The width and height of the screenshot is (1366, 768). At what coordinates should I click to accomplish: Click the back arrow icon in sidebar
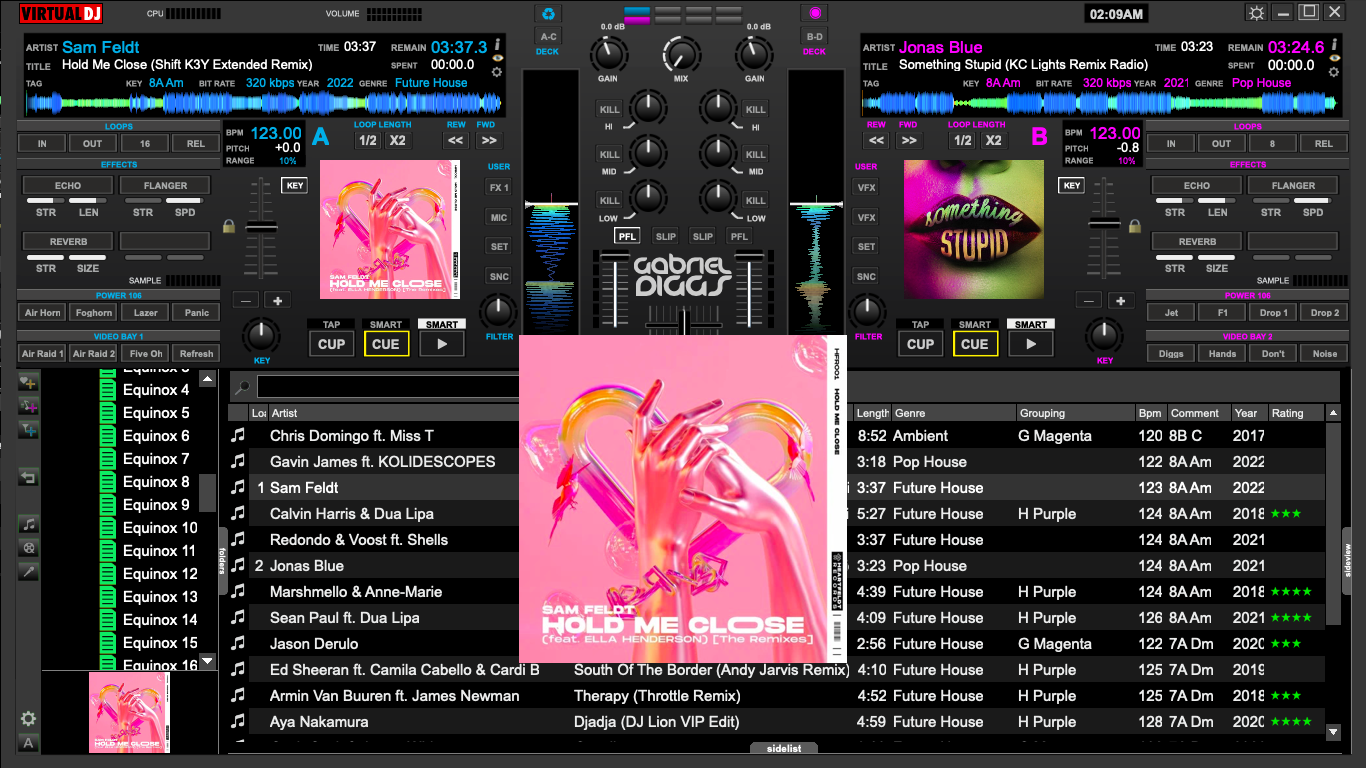click(x=29, y=478)
